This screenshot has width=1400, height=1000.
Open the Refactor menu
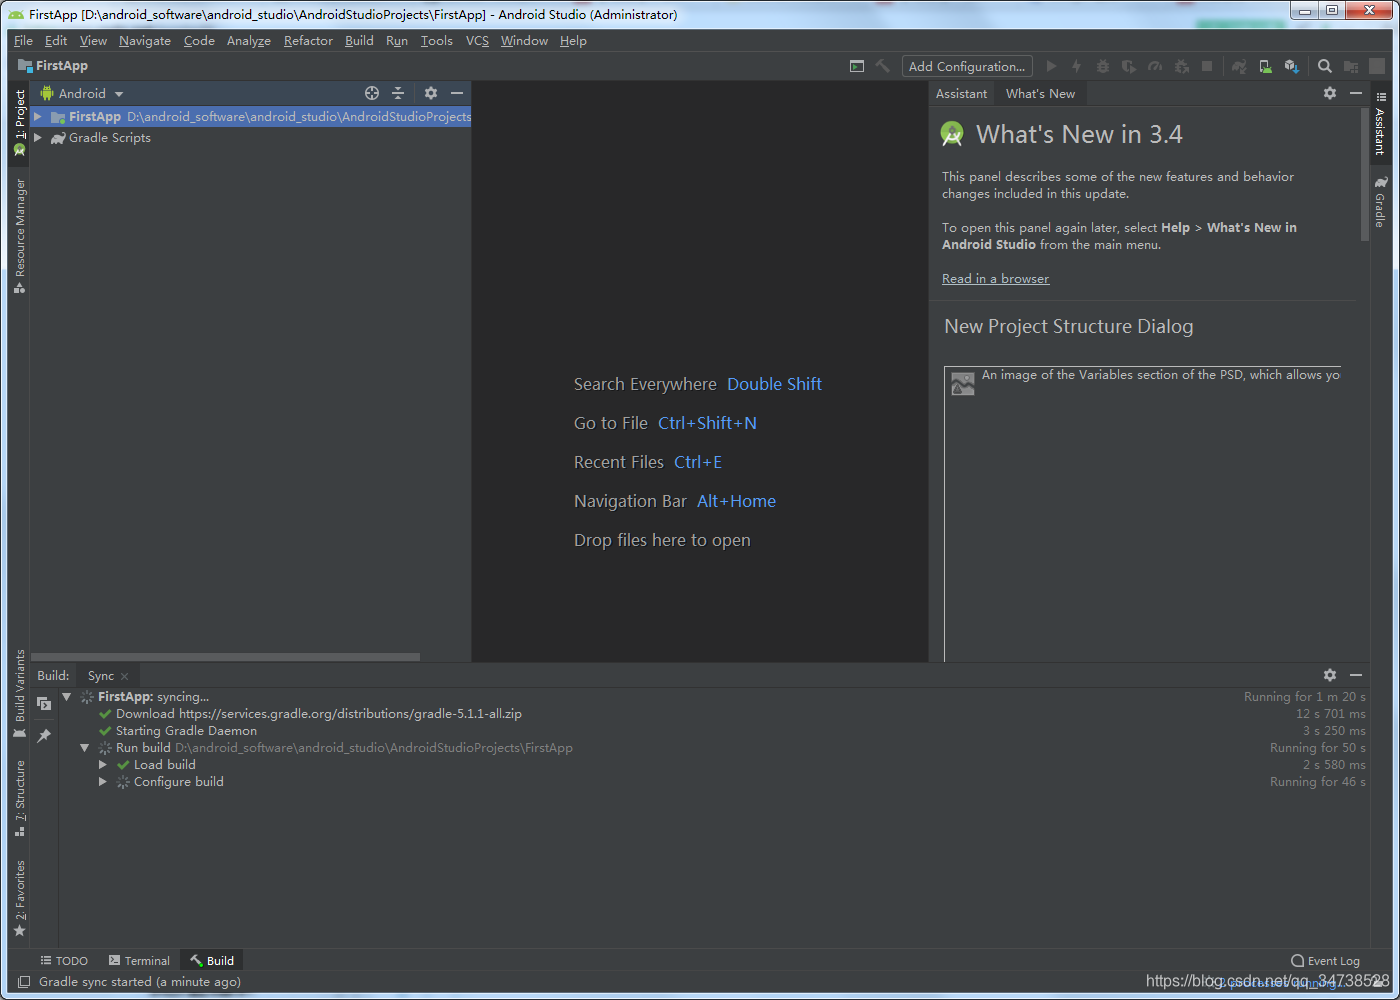coord(308,41)
